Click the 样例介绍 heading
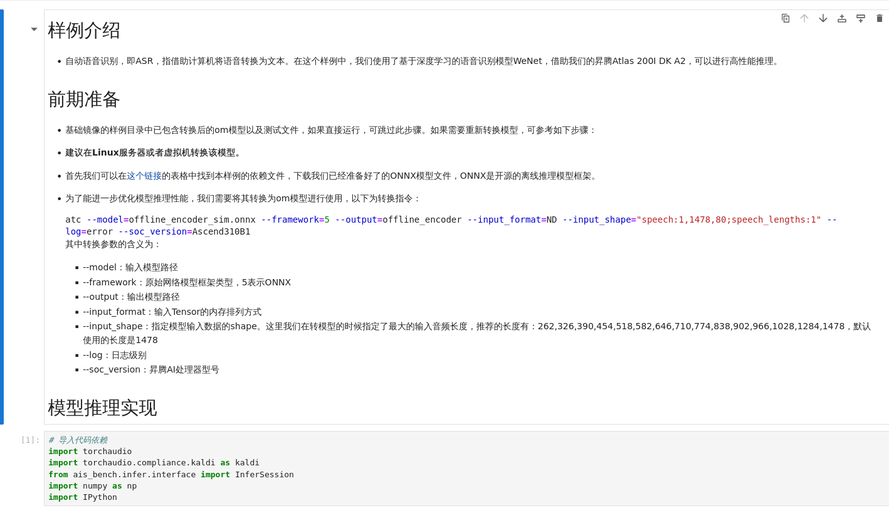889x508 pixels. point(84,30)
